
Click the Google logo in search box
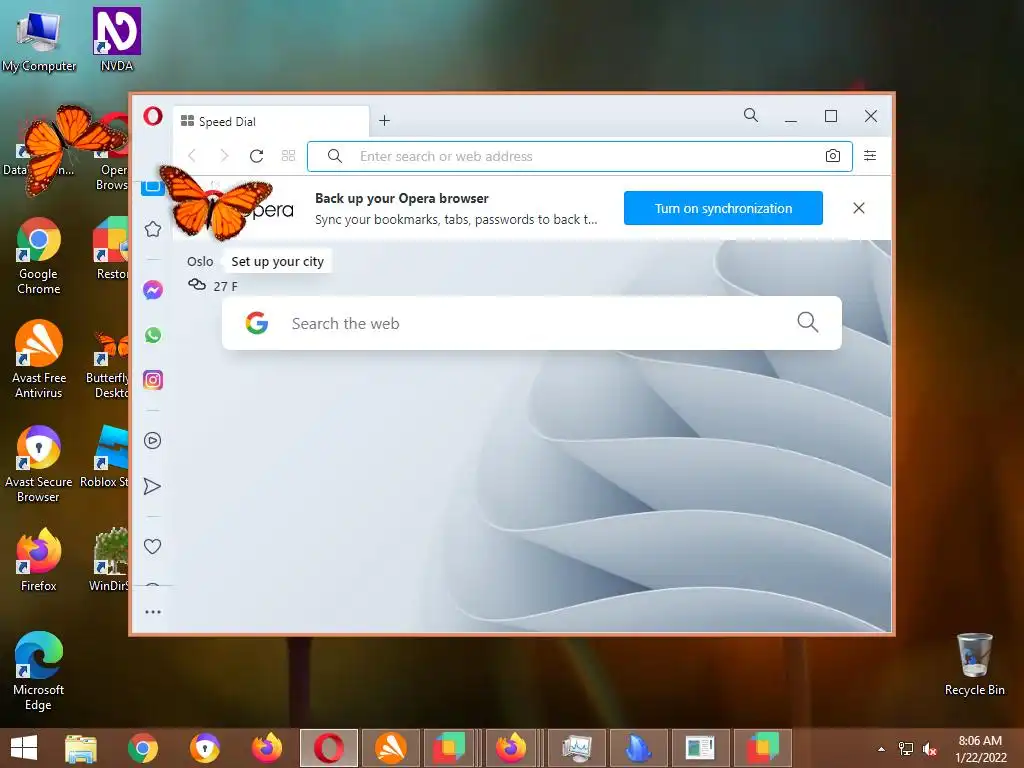(257, 323)
